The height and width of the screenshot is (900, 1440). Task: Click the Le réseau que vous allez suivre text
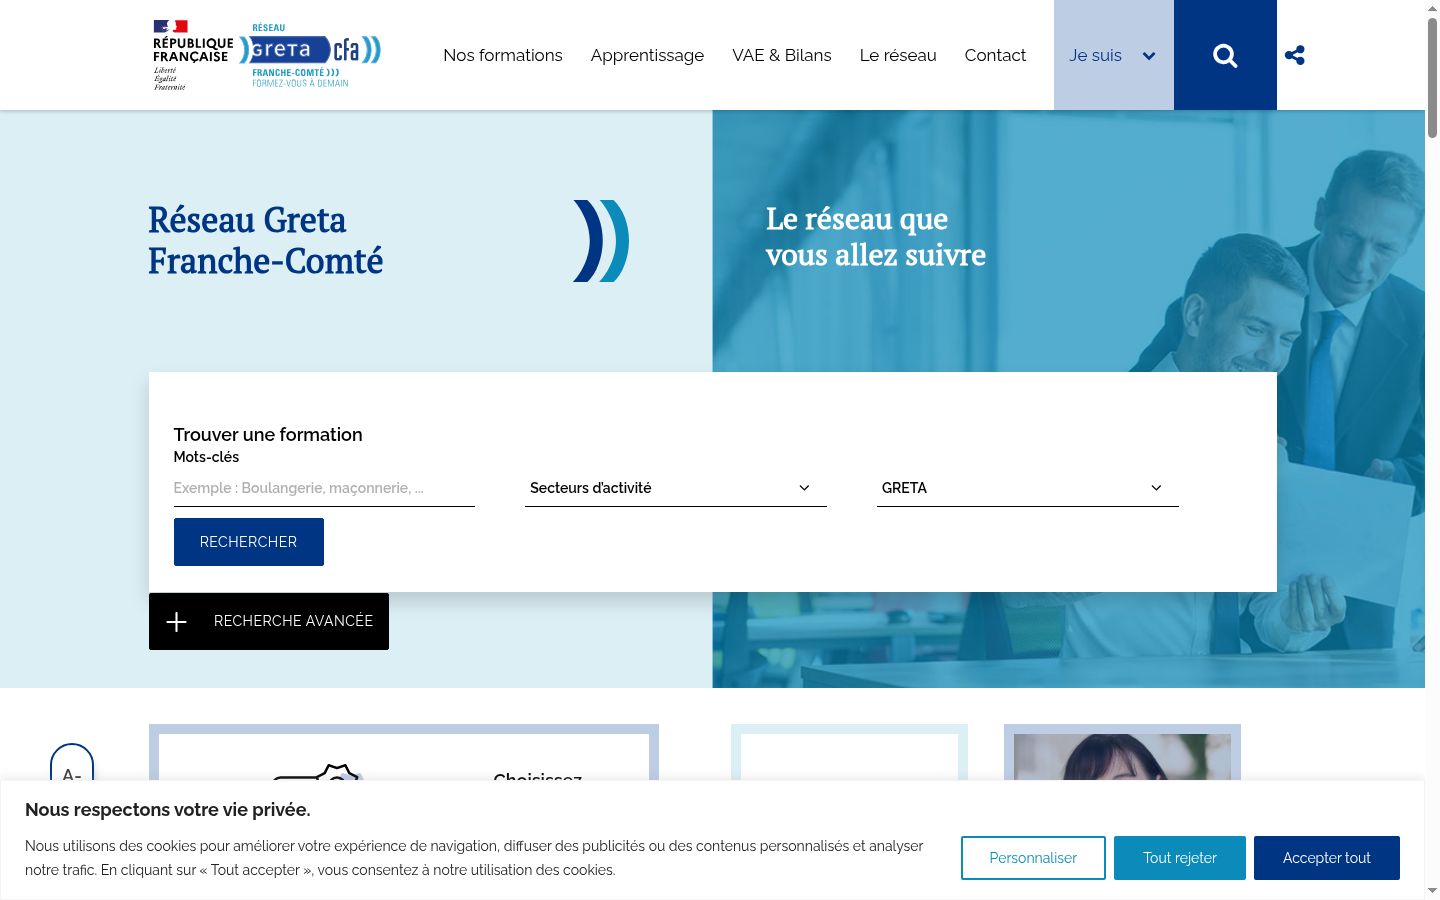tap(876, 237)
